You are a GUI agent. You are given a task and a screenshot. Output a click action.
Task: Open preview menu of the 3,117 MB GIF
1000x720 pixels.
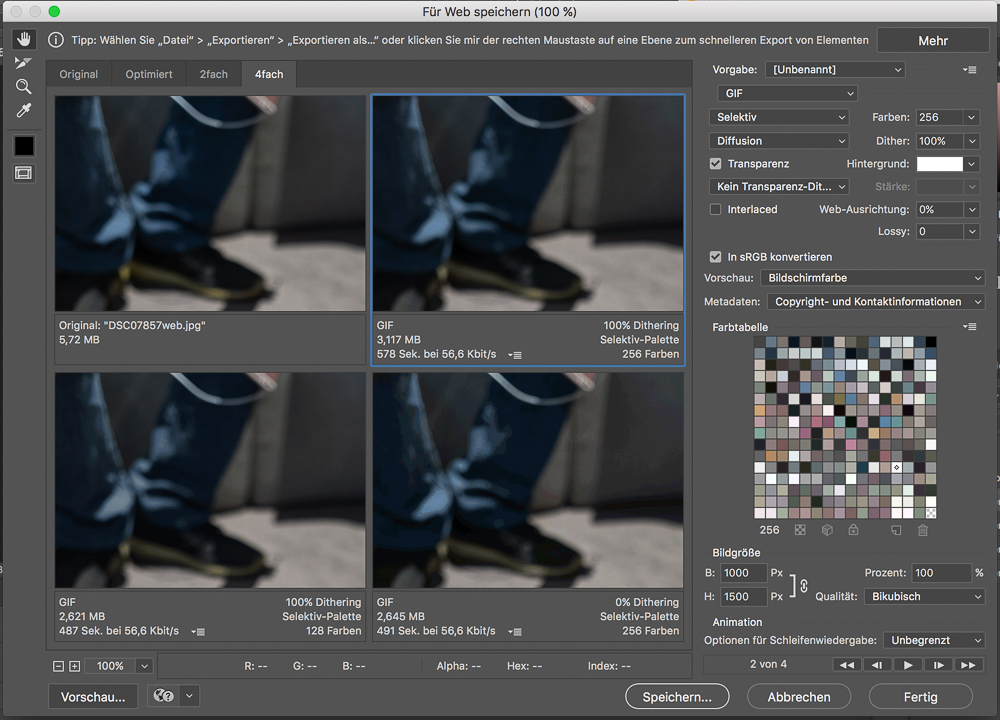[514, 355]
